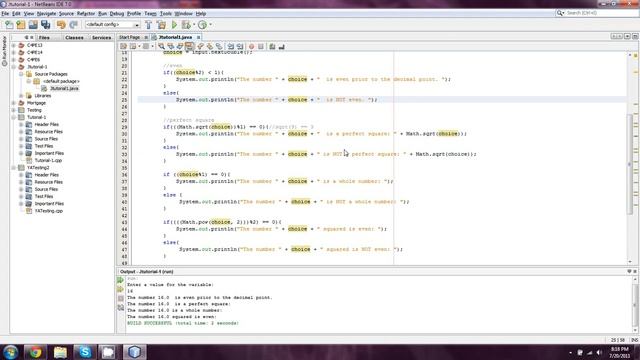
Task: Click the New Project toolbar icon
Action: [21, 25]
